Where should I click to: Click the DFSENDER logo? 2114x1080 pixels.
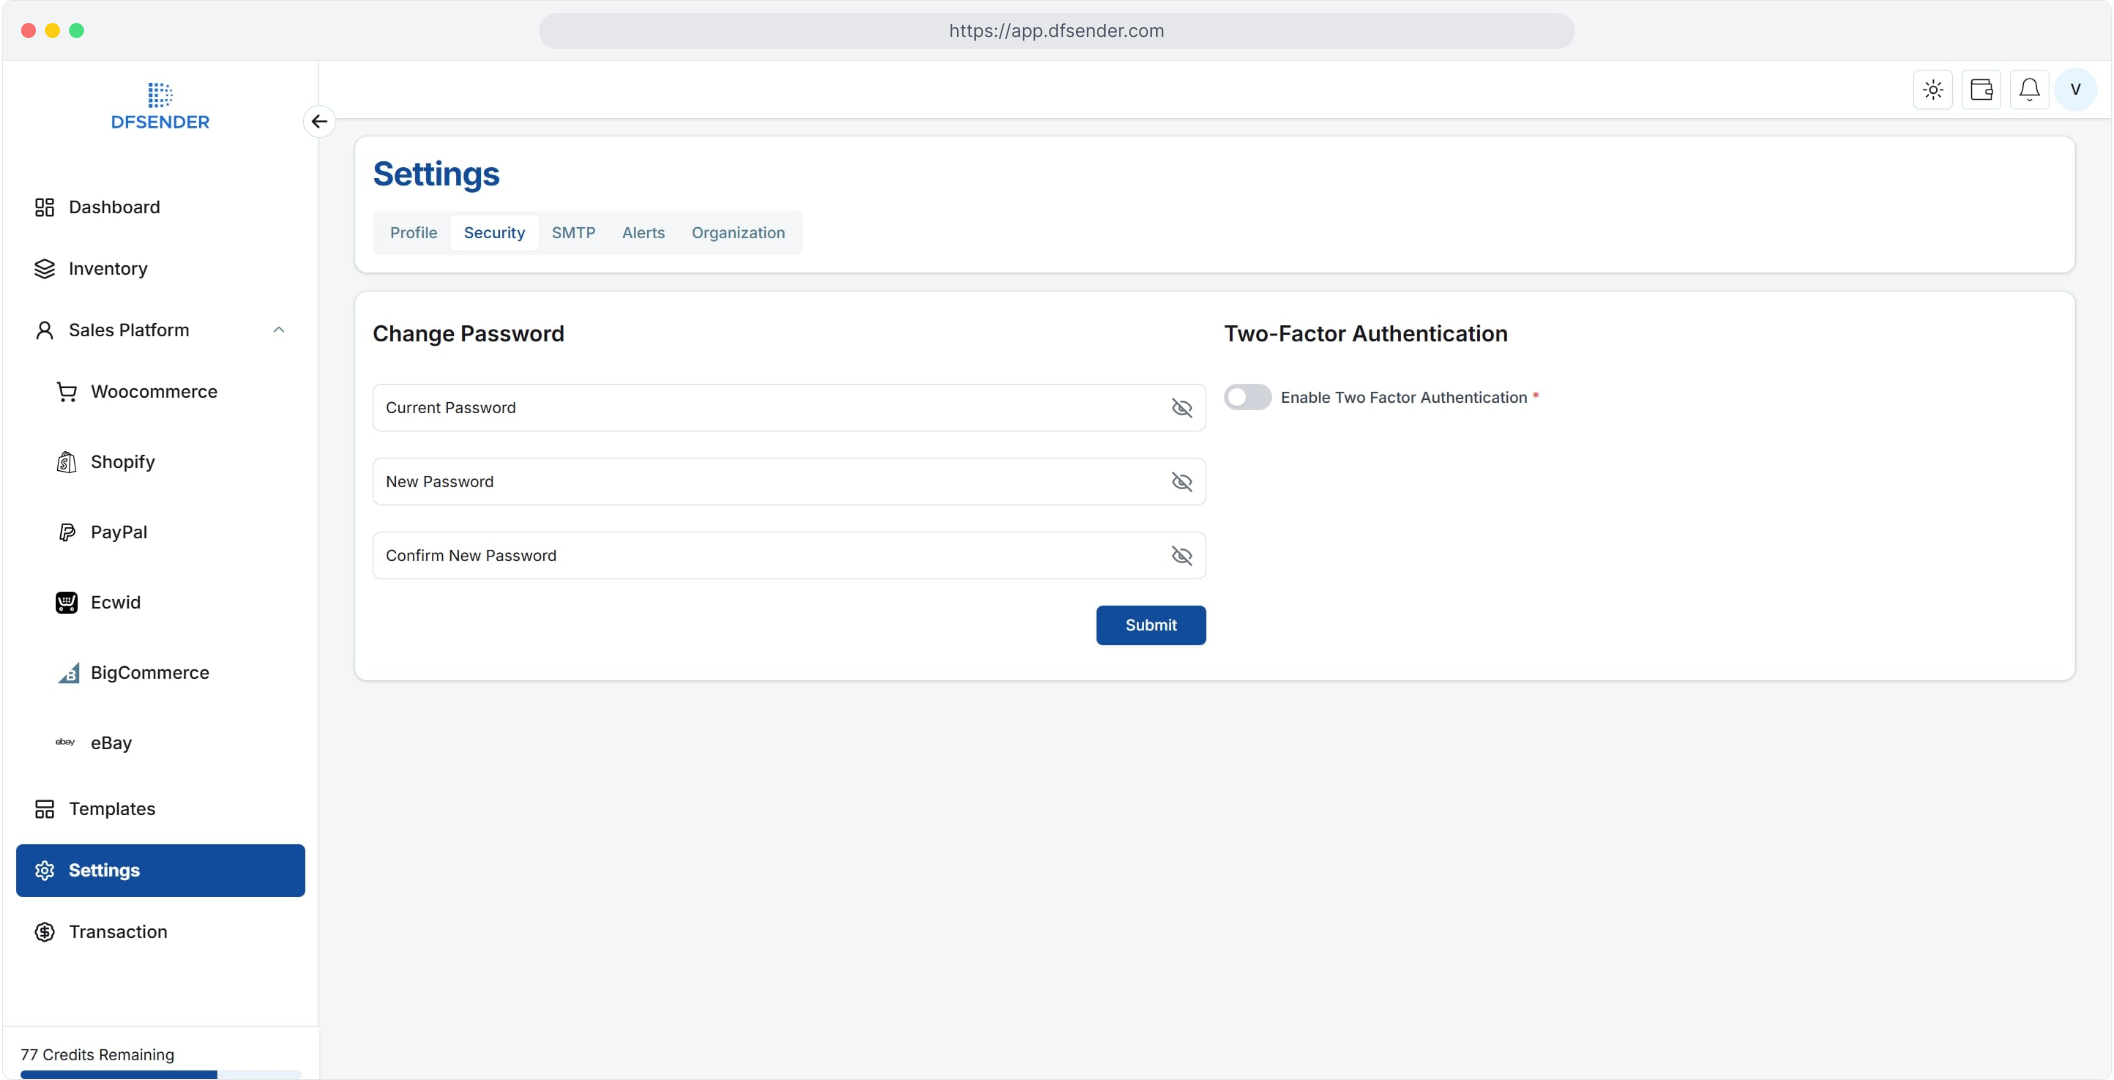(160, 107)
